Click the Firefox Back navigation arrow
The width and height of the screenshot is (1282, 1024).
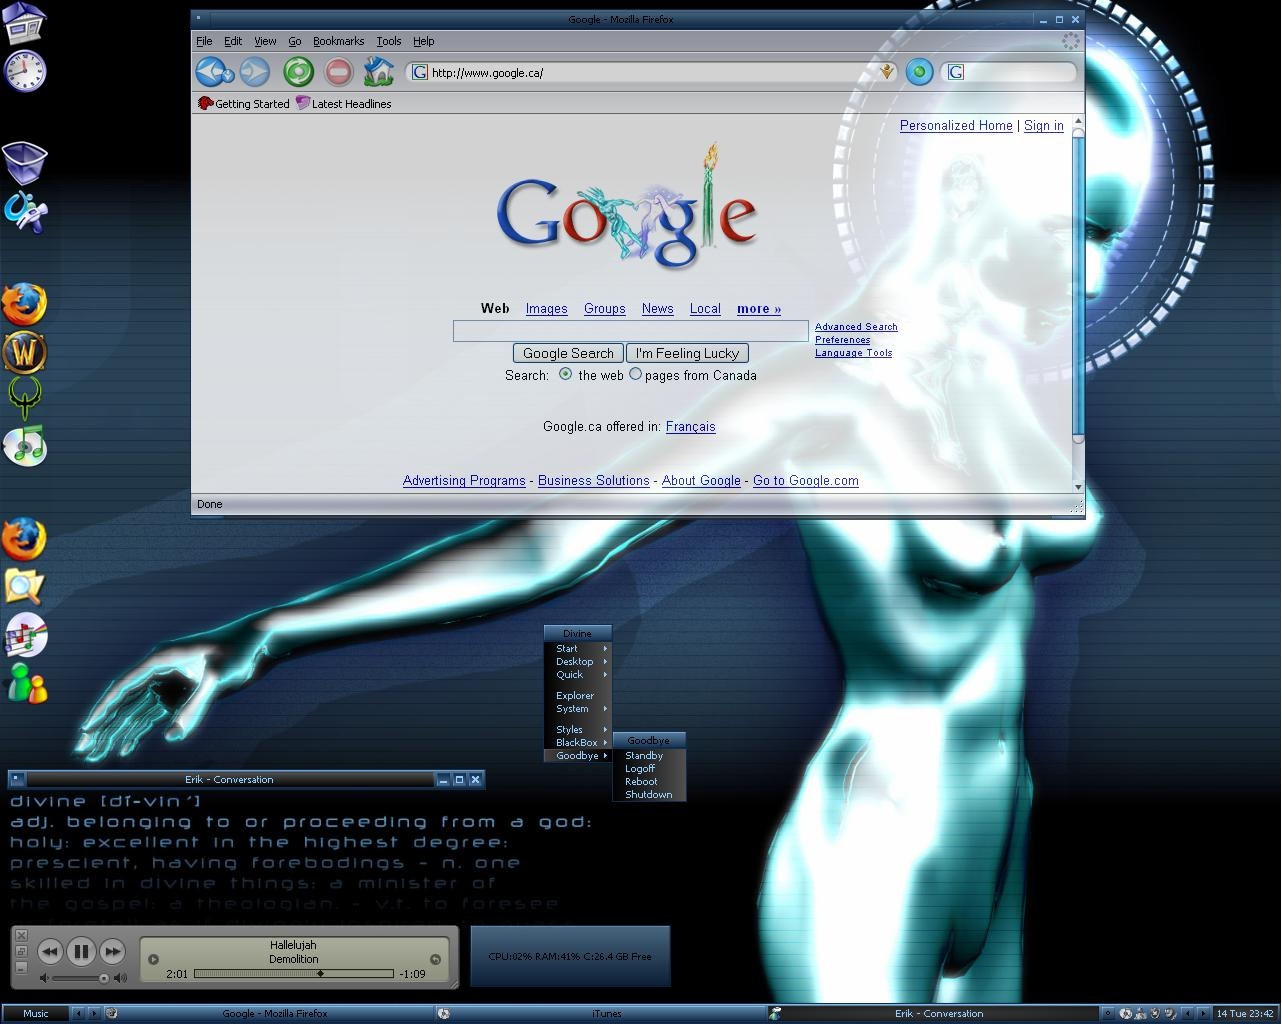(209, 71)
